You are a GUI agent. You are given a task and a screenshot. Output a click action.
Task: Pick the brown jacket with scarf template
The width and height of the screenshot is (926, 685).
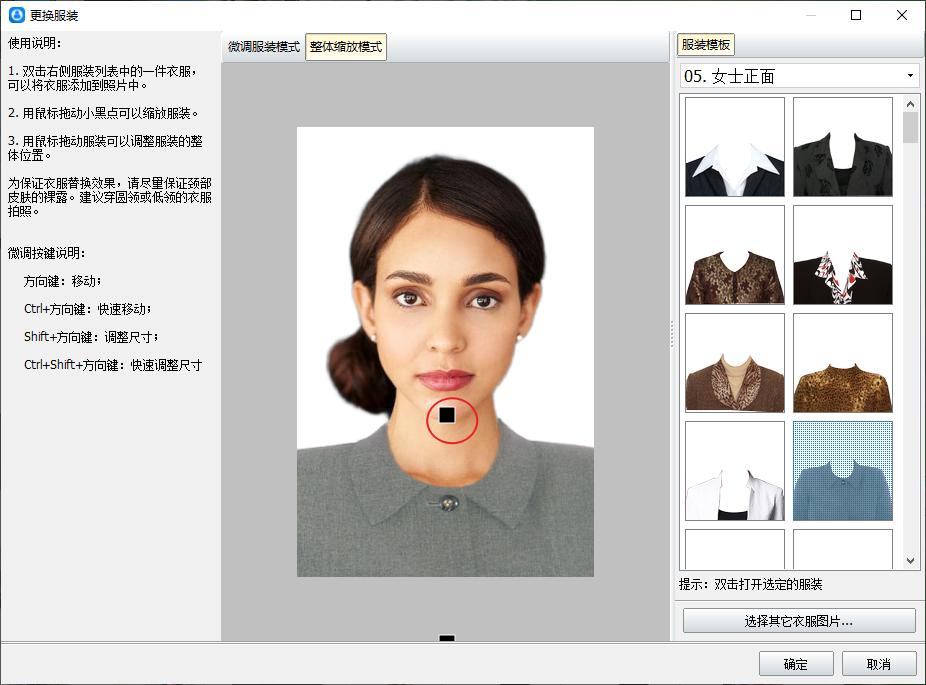(735, 363)
